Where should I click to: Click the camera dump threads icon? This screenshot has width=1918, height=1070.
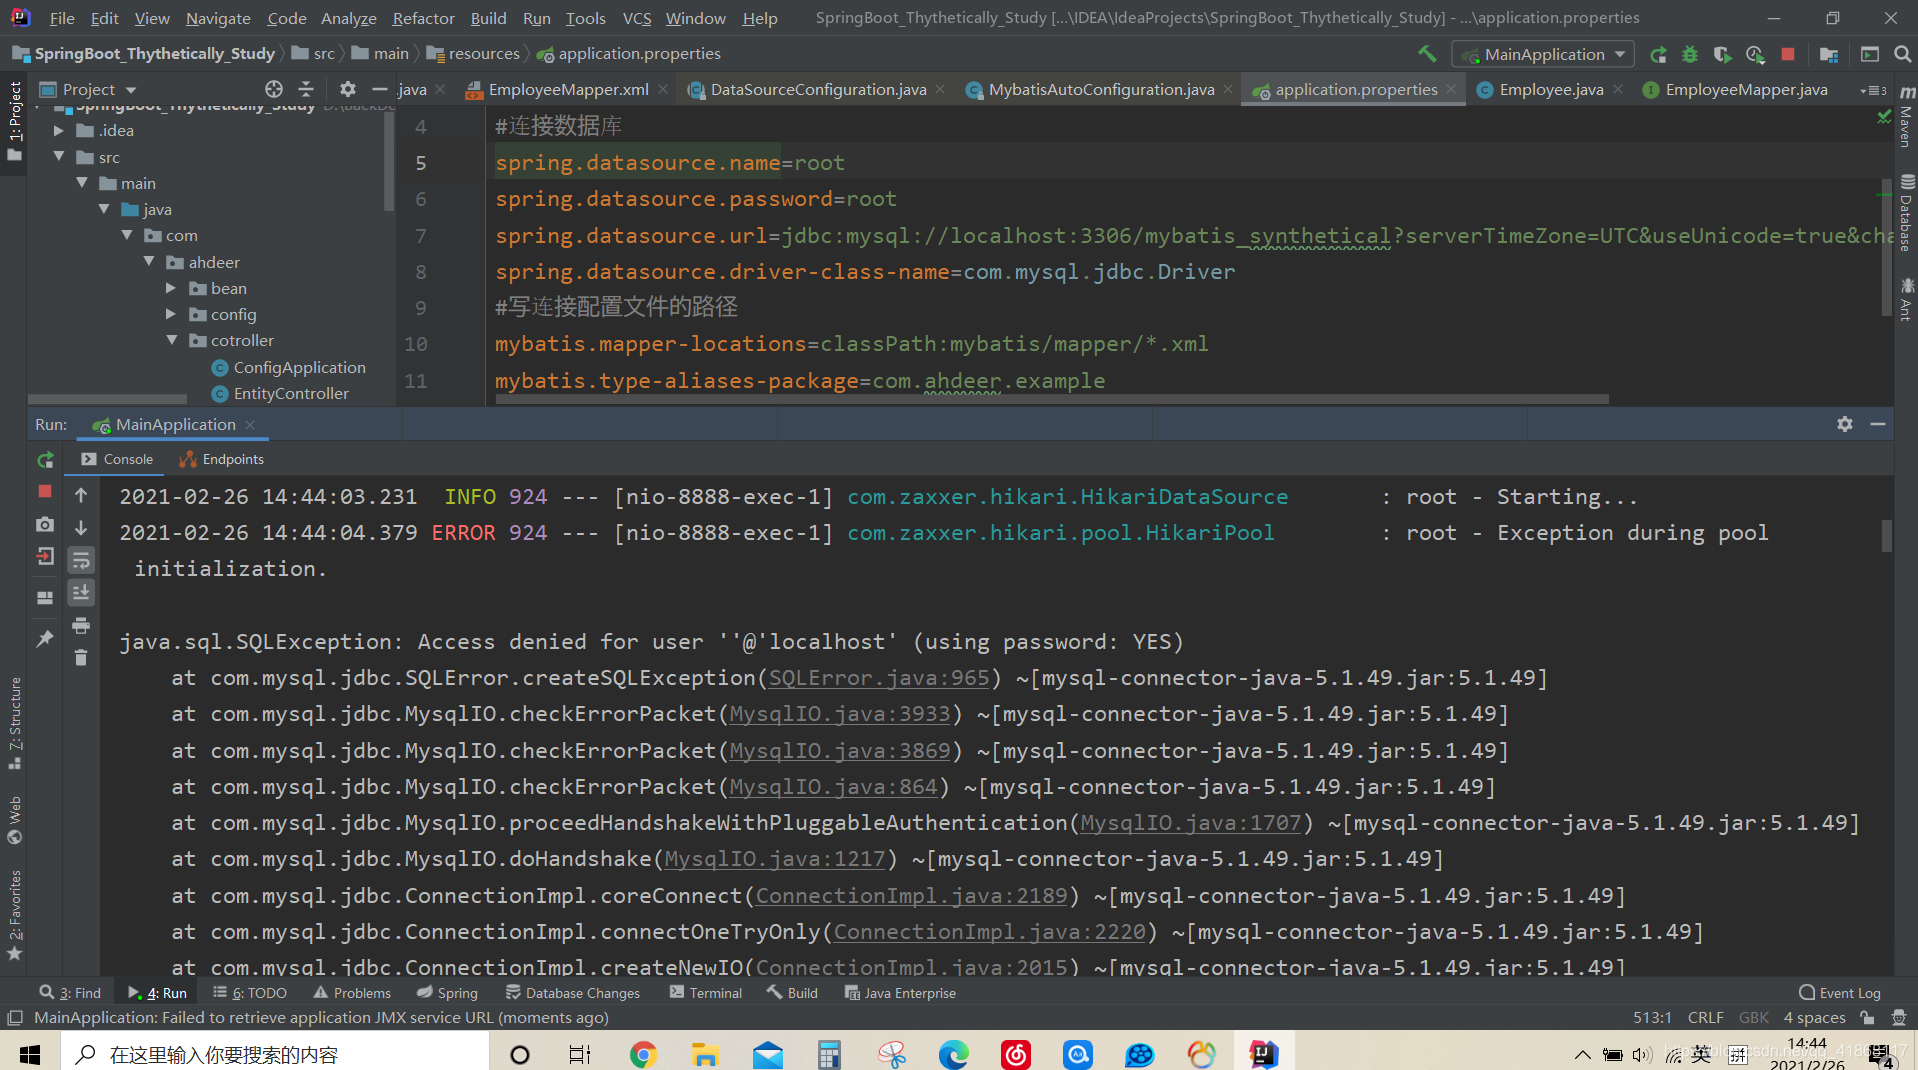coord(45,524)
